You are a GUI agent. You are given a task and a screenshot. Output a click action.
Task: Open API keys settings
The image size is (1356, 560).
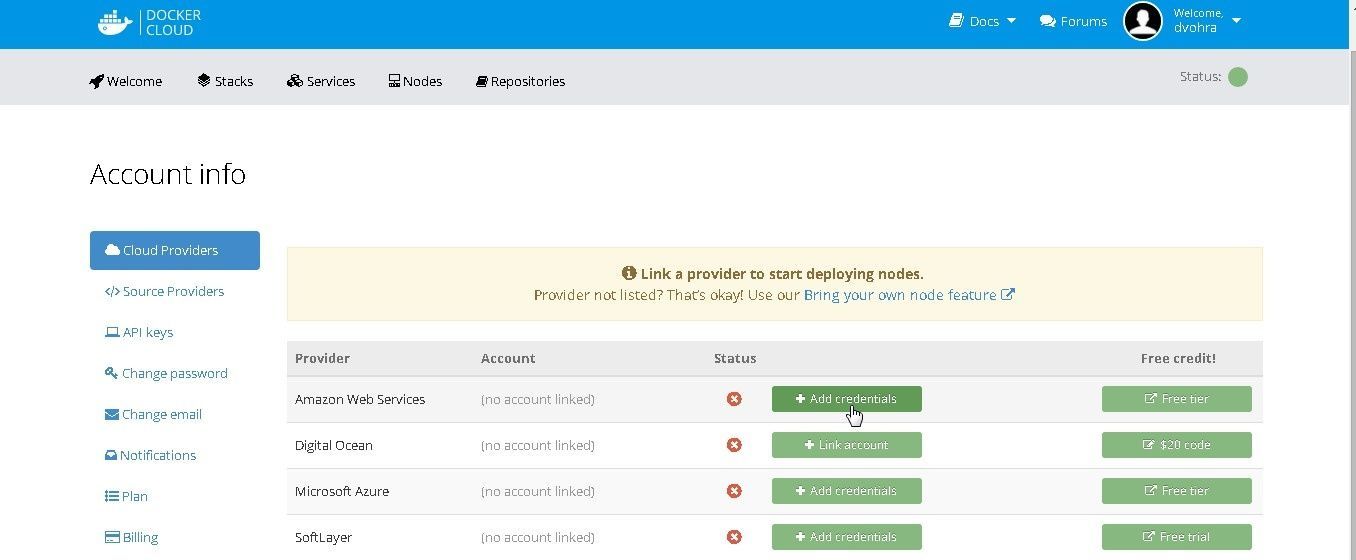(139, 333)
